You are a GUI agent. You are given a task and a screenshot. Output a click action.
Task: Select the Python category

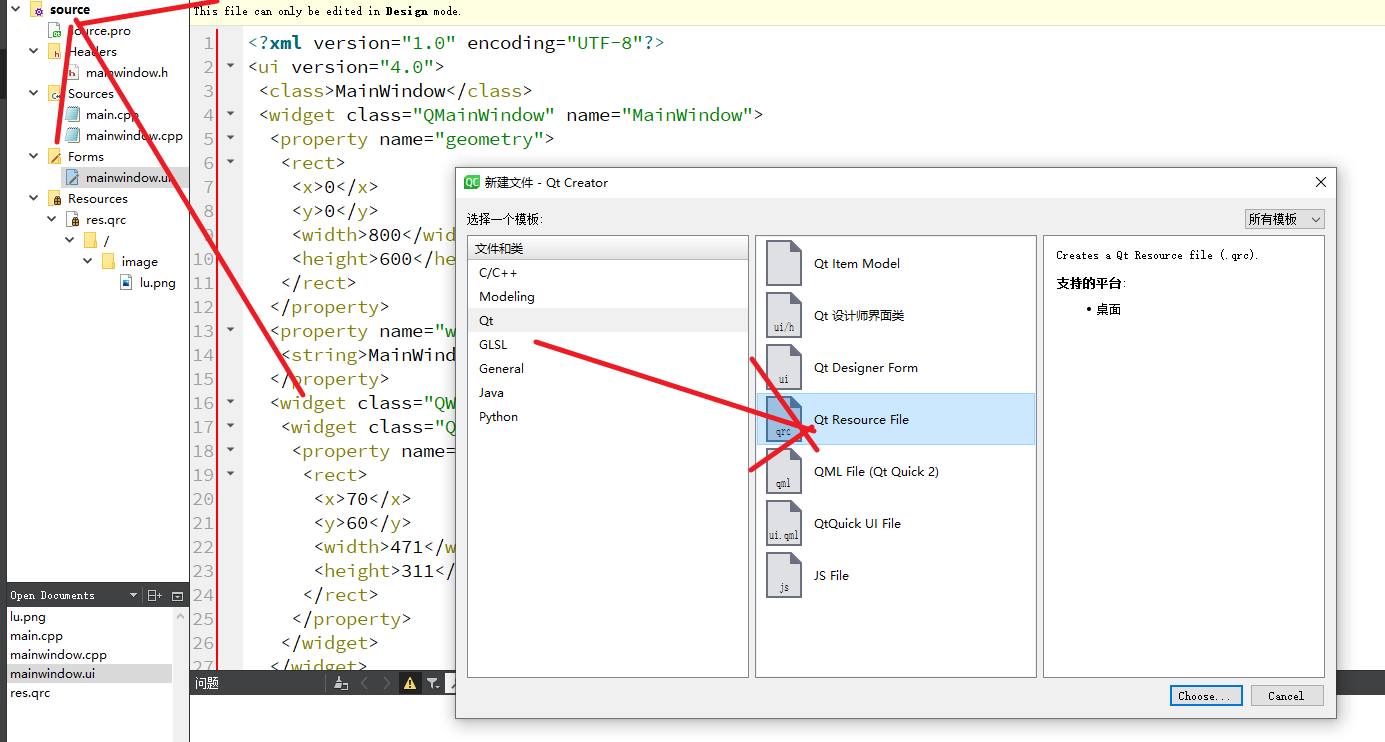pyautogui.click(x=608, y=416)
